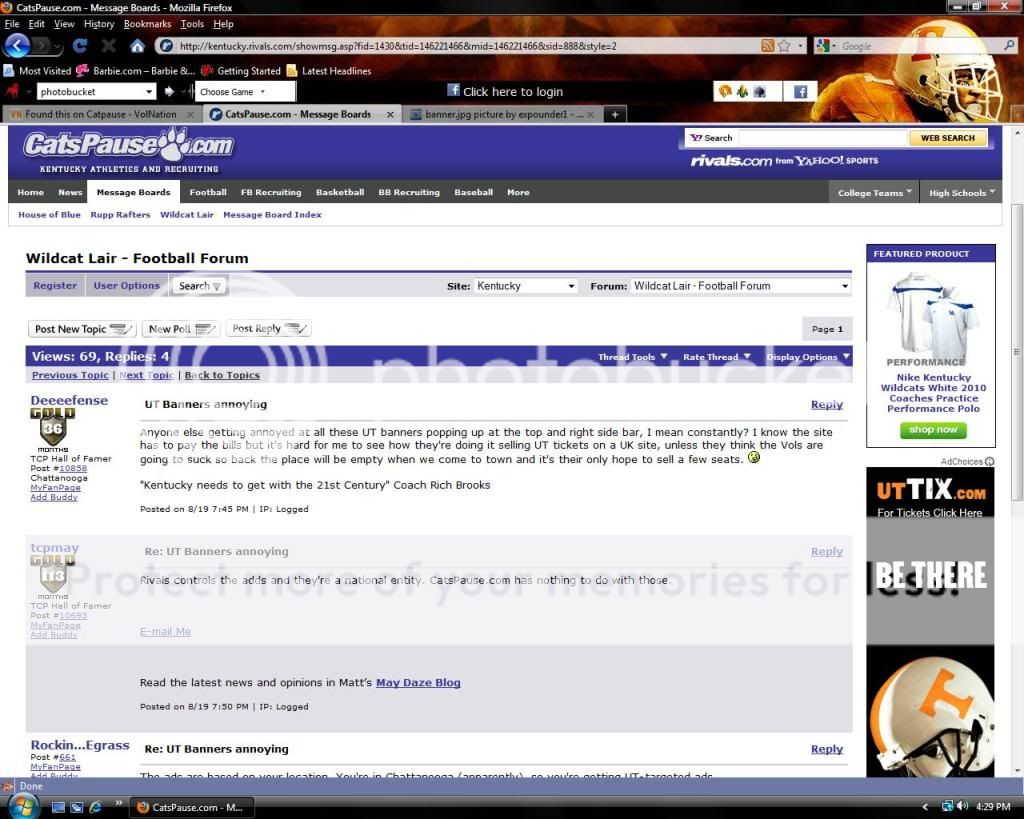Screen dimensions: 1024x819
Task: Click the Gold 36 months badge under Deeeefense
Action: click(52, 428)
